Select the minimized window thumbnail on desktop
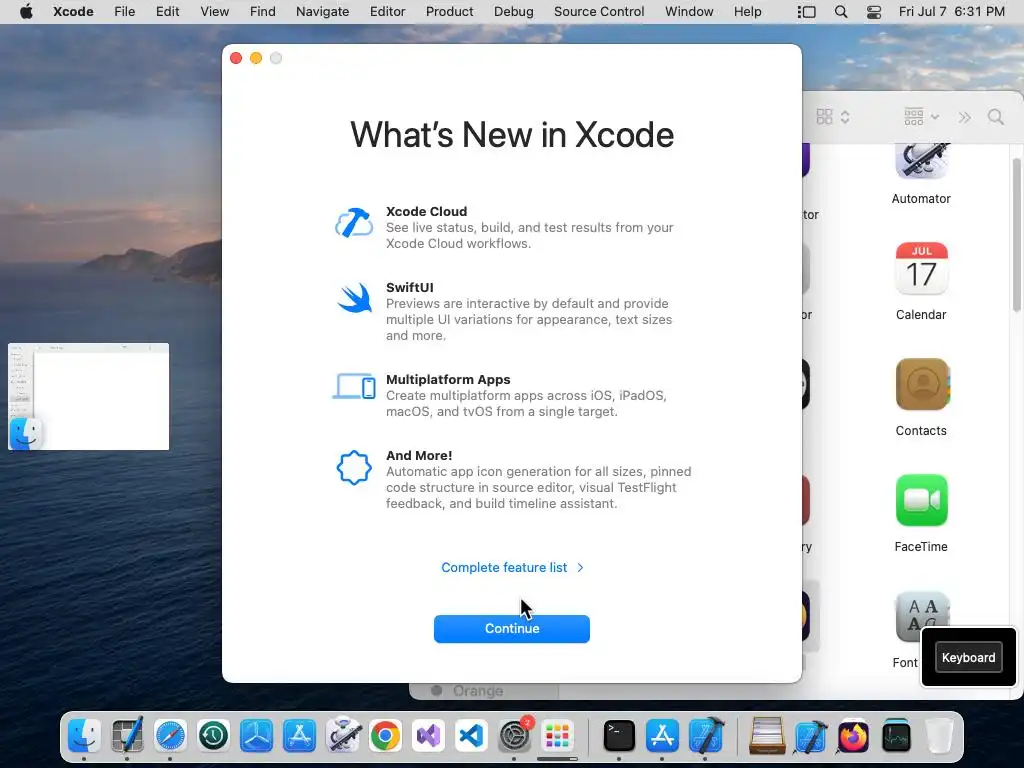 88,396
